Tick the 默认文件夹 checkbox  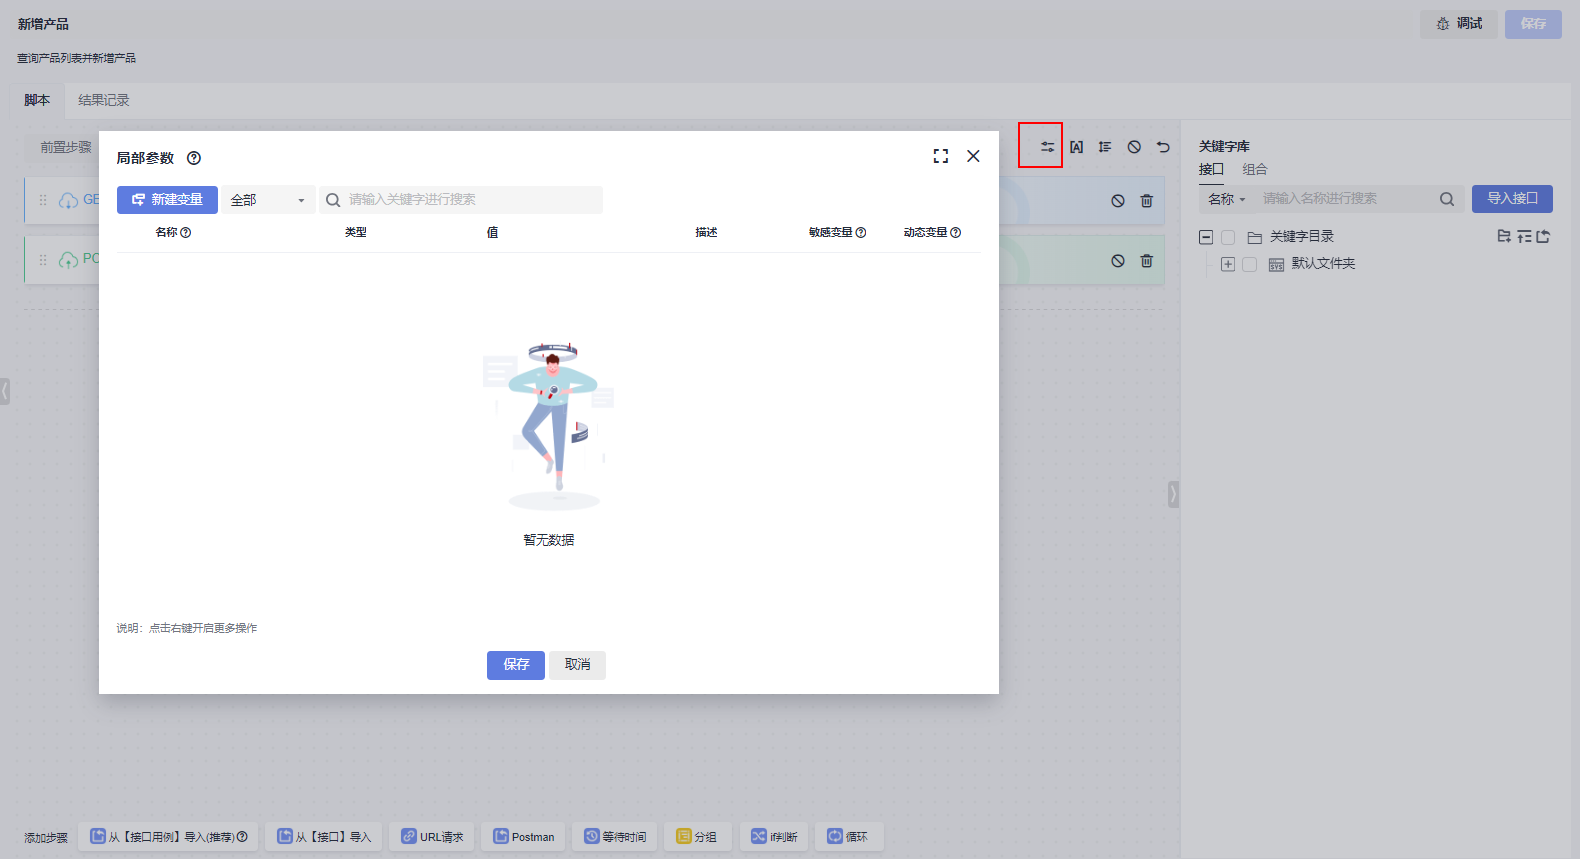coord(1249,265)
